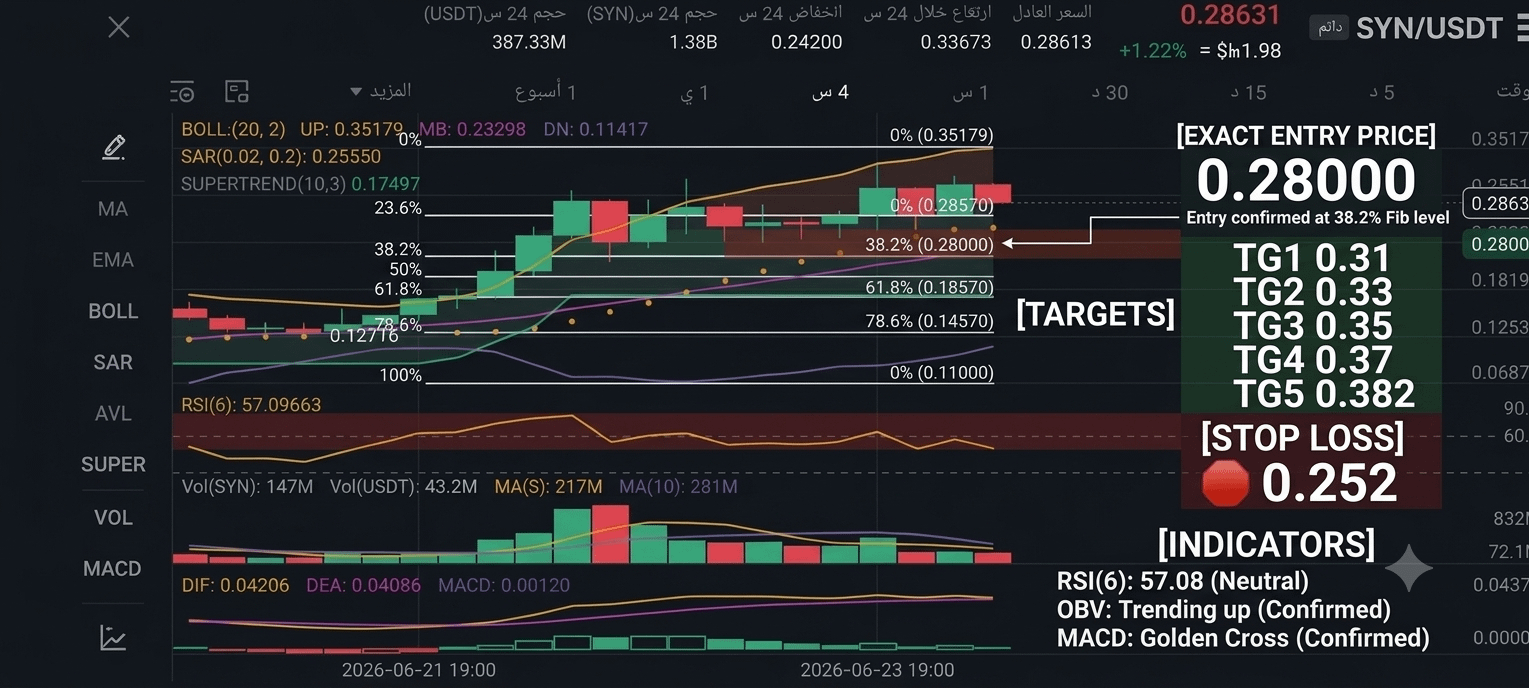Screen dimensions: 1529x688
Task: Toggle the VOL sub-indicator
Action: click(113, 517)
